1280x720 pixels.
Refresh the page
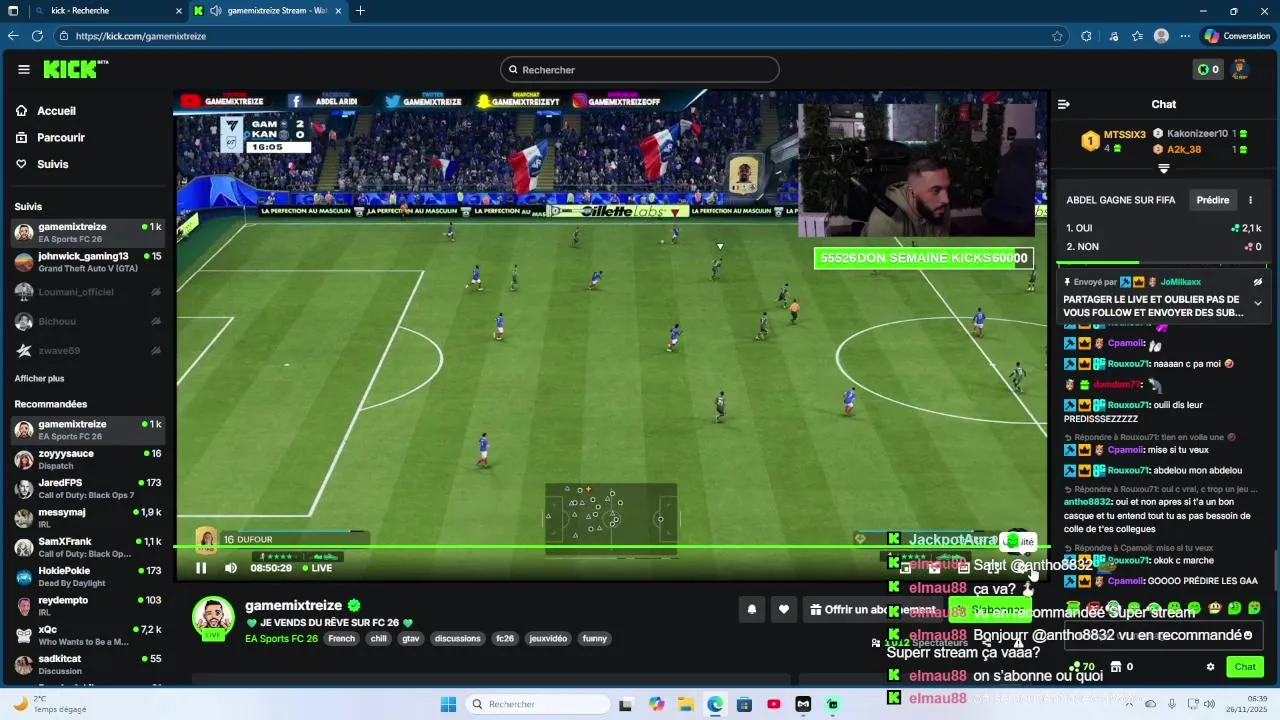pos(38,36)
